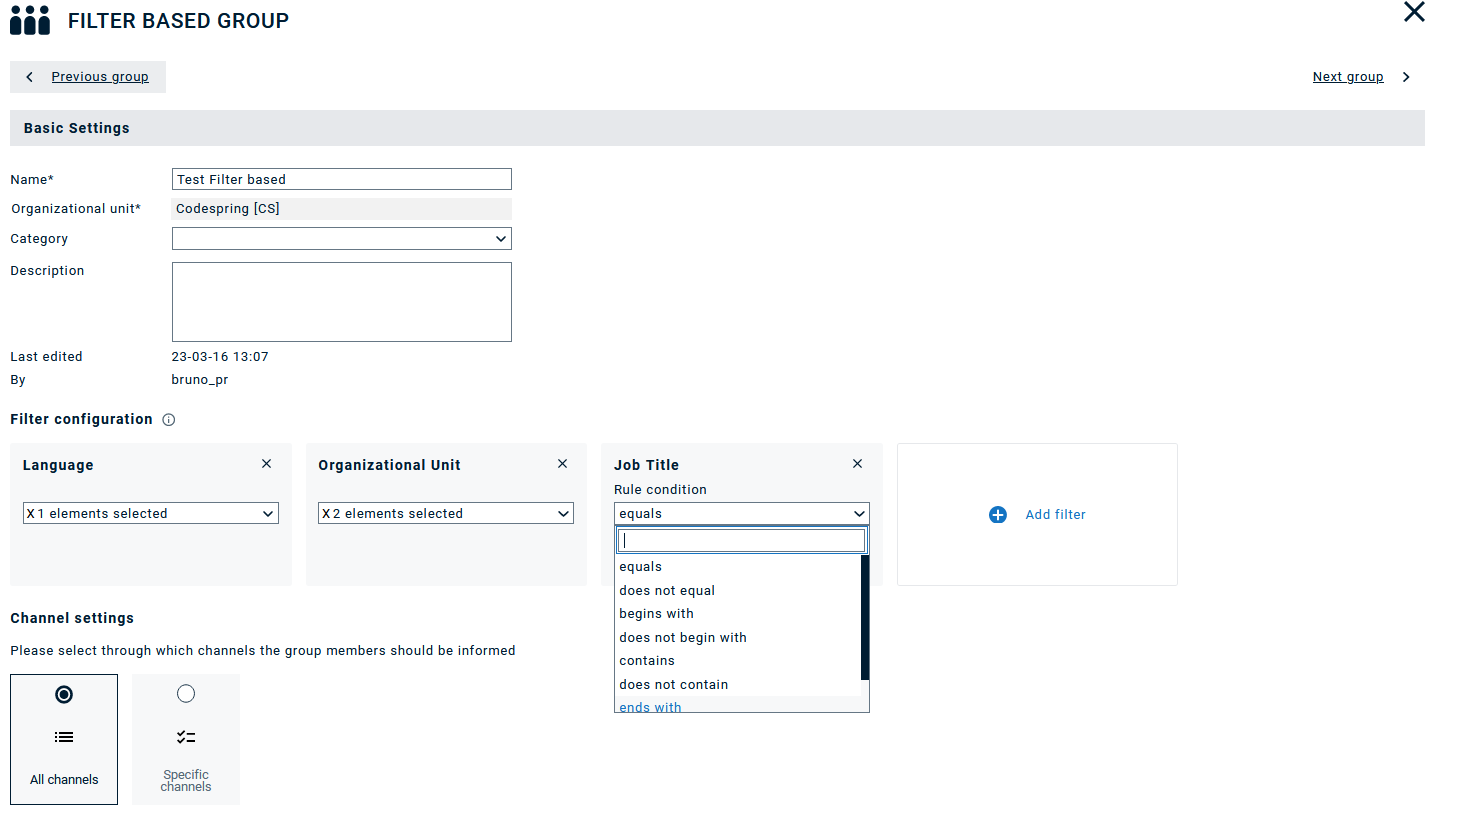Click the All channels list icon
The height and width of the screenshot is (818, 1463).
tap(64, 737)
